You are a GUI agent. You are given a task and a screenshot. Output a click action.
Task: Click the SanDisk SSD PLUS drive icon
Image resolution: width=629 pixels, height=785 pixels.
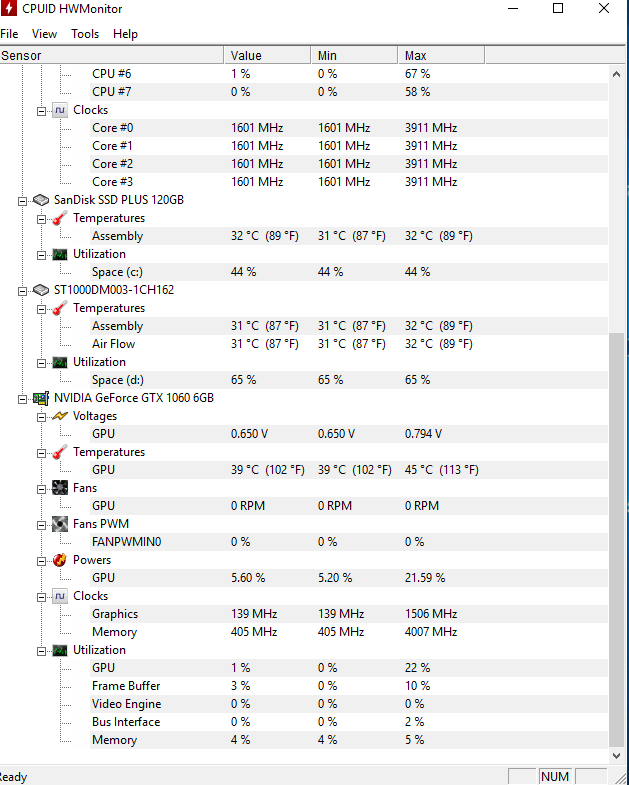[x=41, y=200]
